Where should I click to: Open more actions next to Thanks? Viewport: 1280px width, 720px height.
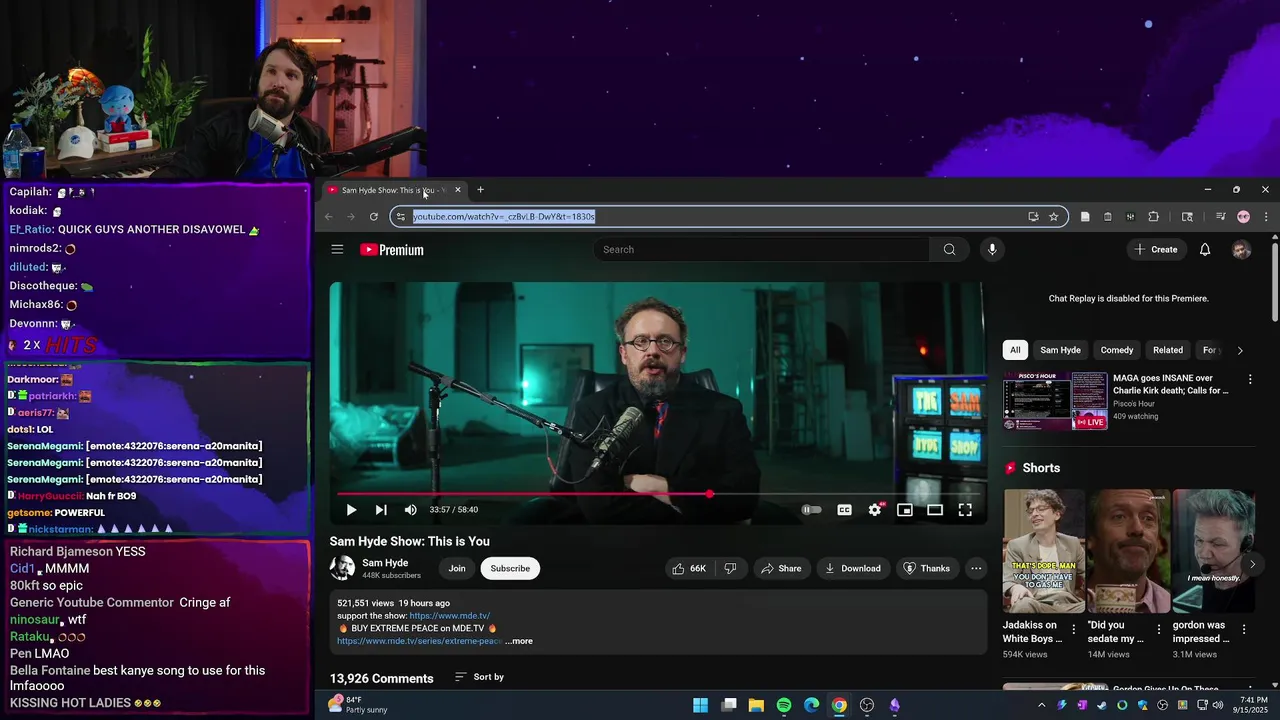coord(976,569)
